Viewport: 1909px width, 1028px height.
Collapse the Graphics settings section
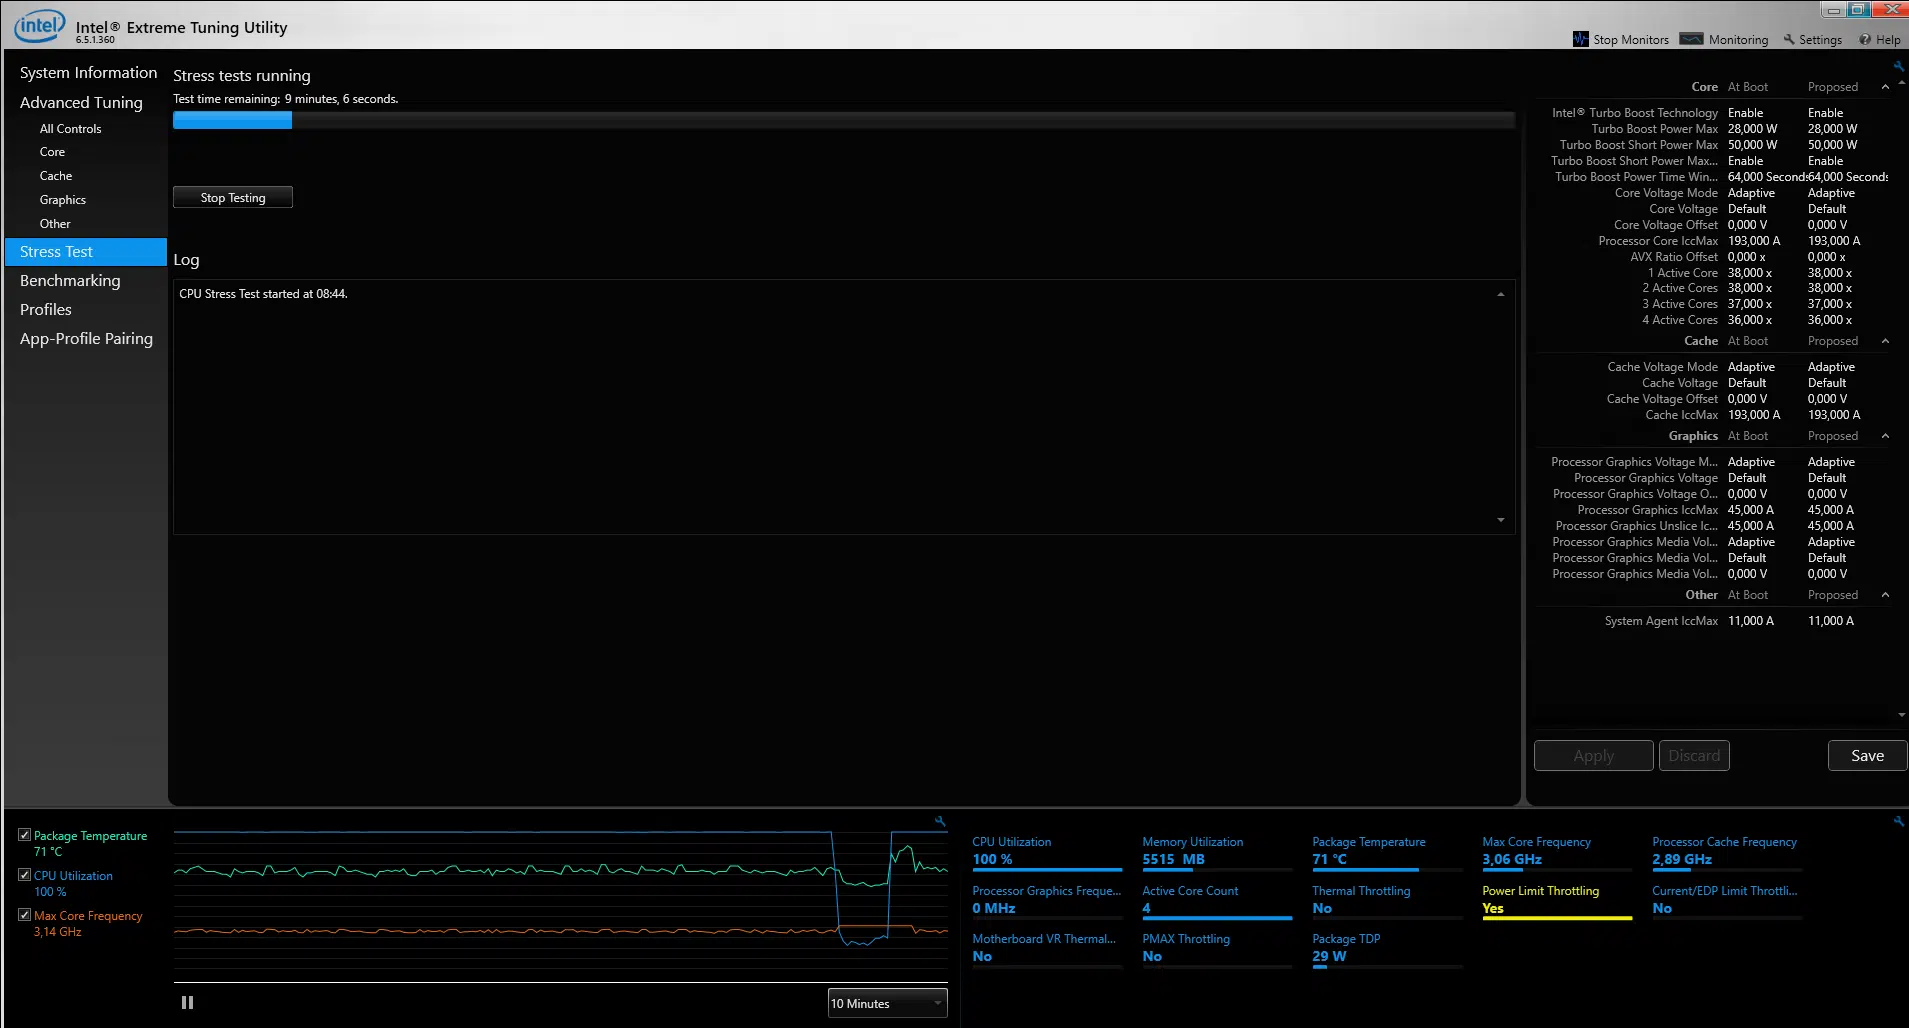click(x=1885, y=436)
